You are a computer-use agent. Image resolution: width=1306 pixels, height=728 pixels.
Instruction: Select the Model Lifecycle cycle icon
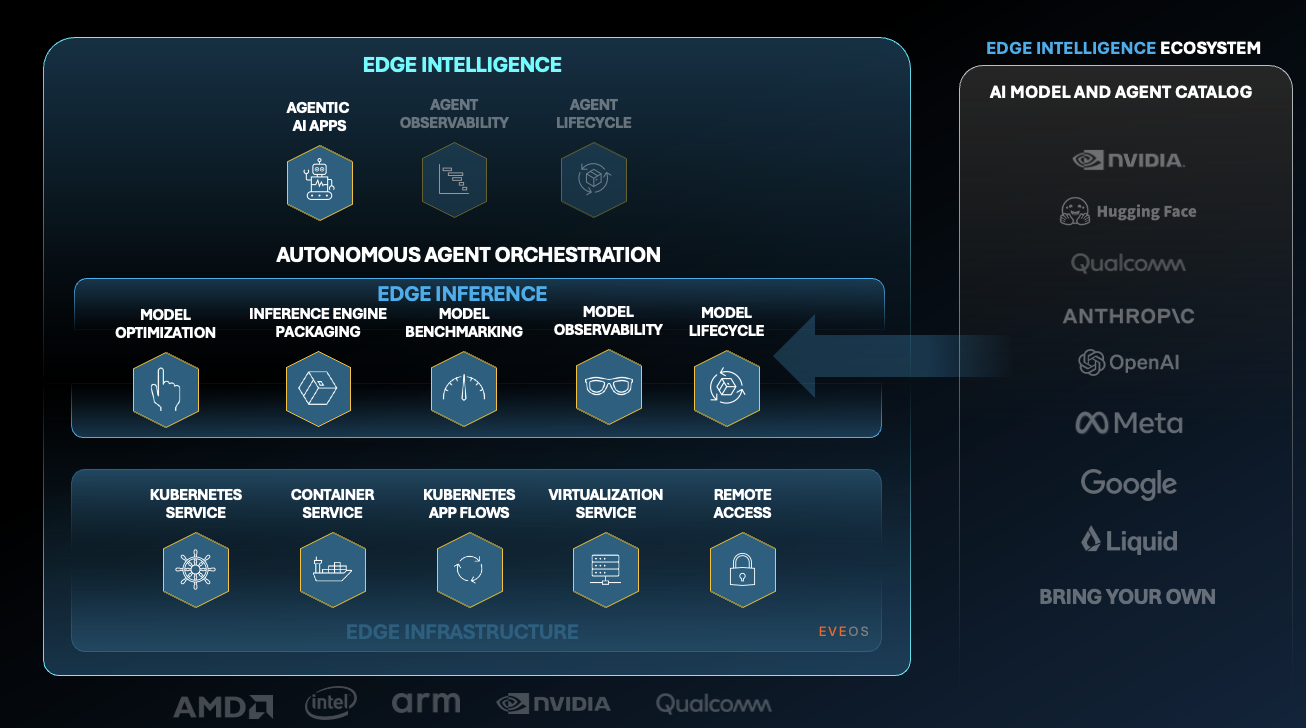pyautogui.click(x=727, y=387)
